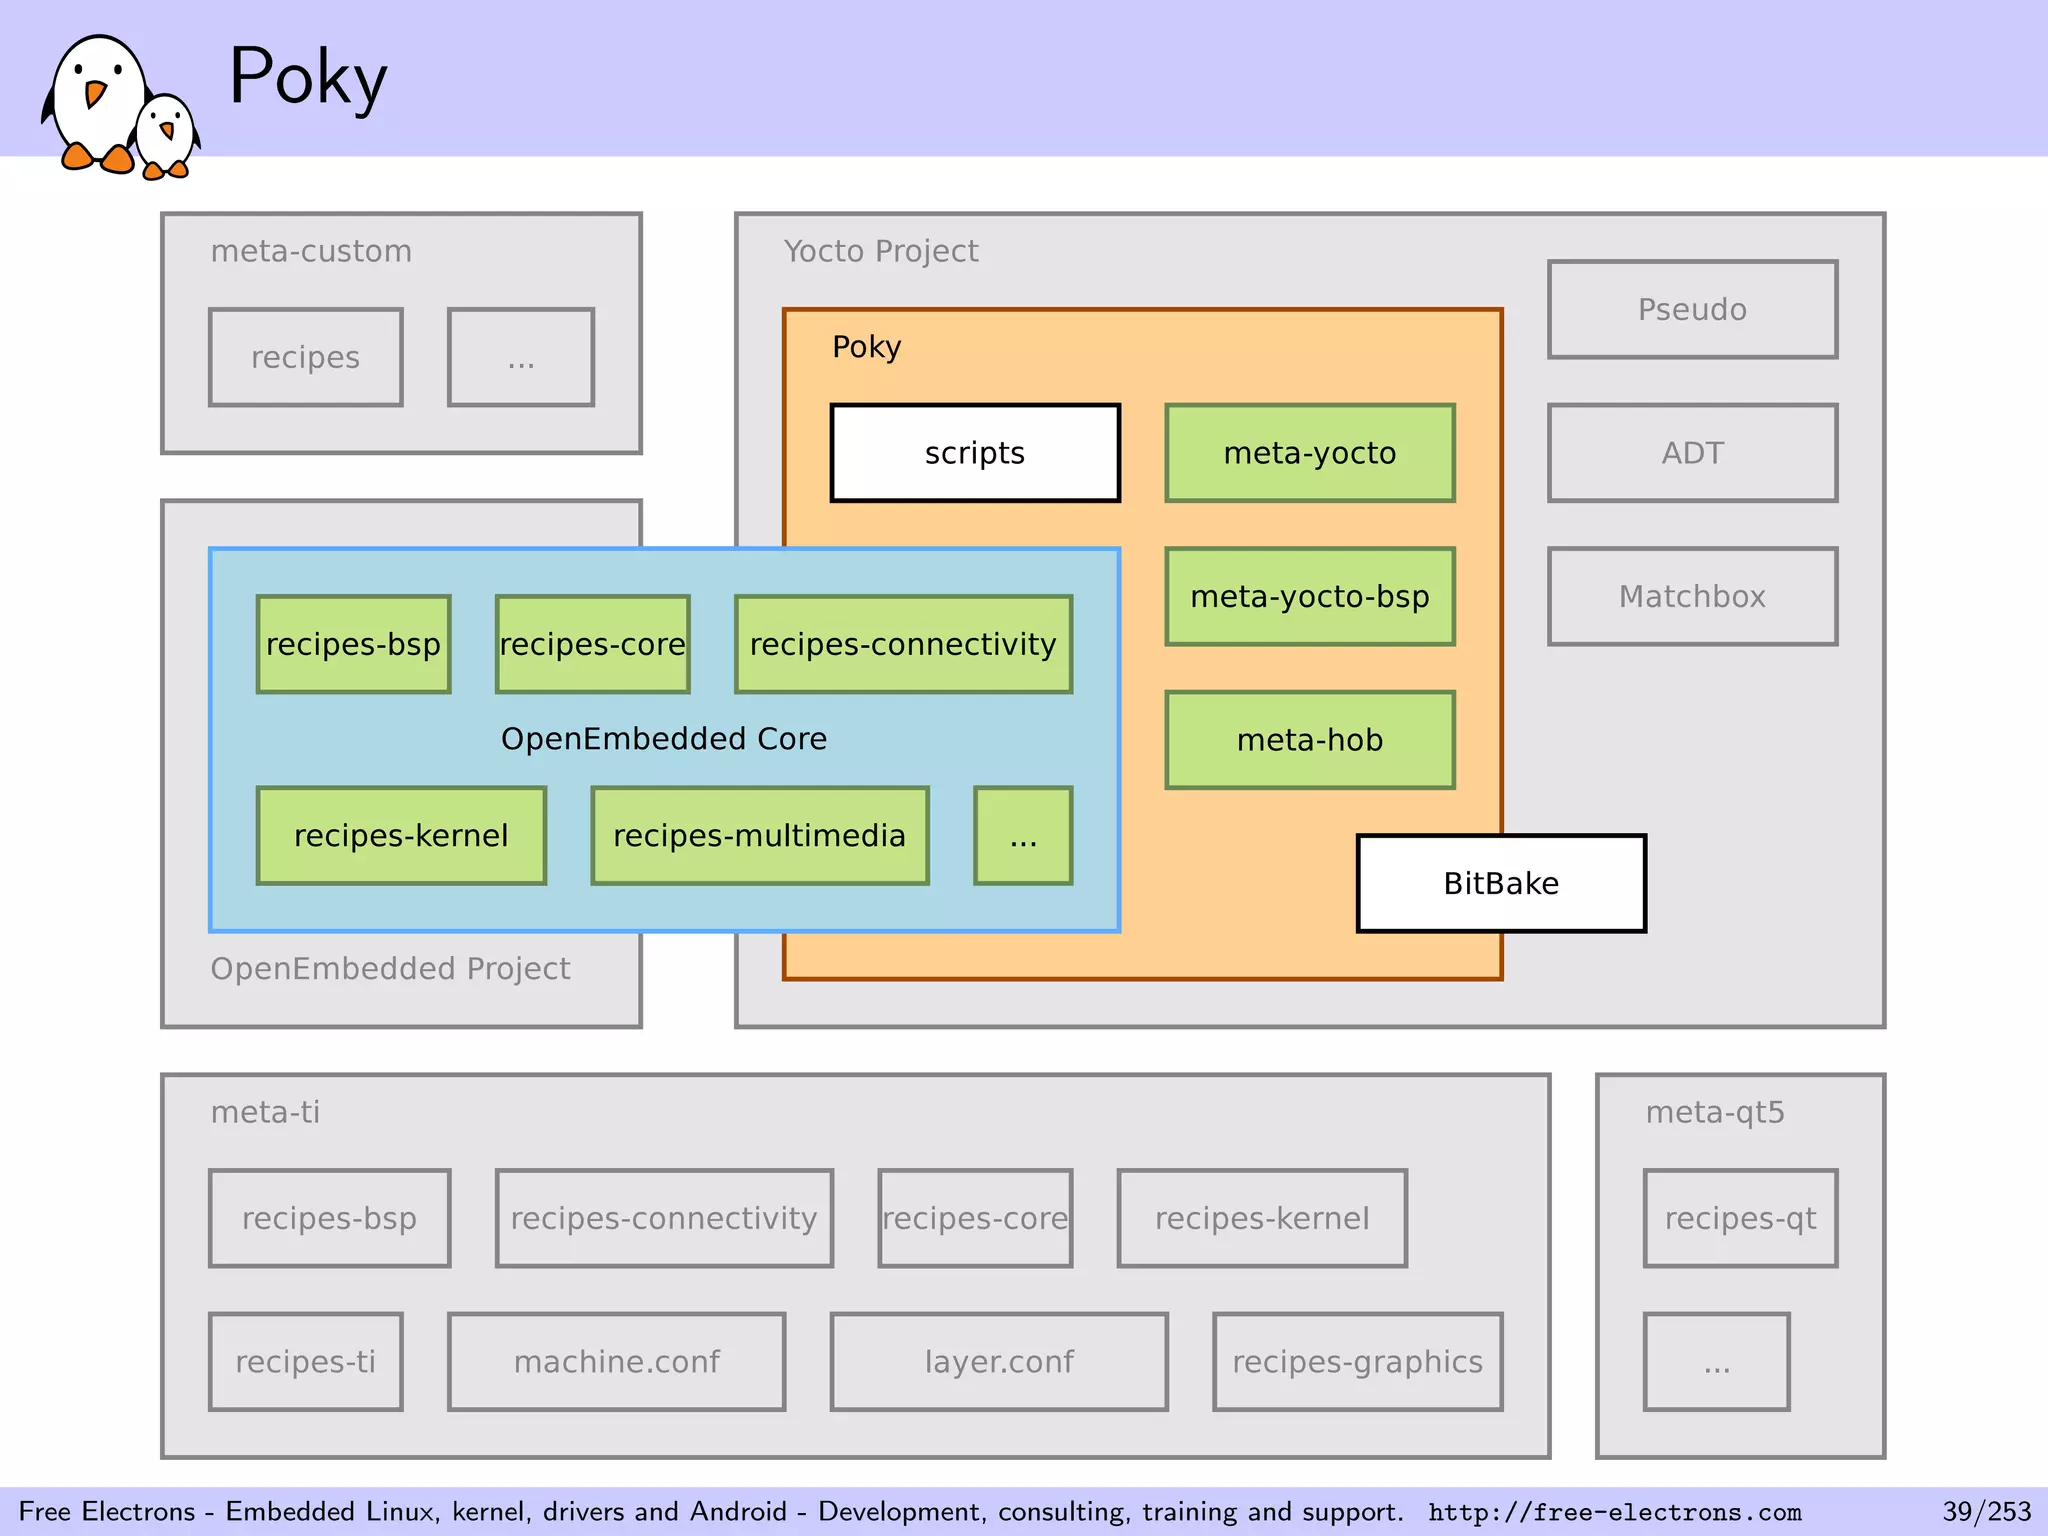Click the green recipes-connectivity box in OpenEmbedded Core

(x=903, y=644)
